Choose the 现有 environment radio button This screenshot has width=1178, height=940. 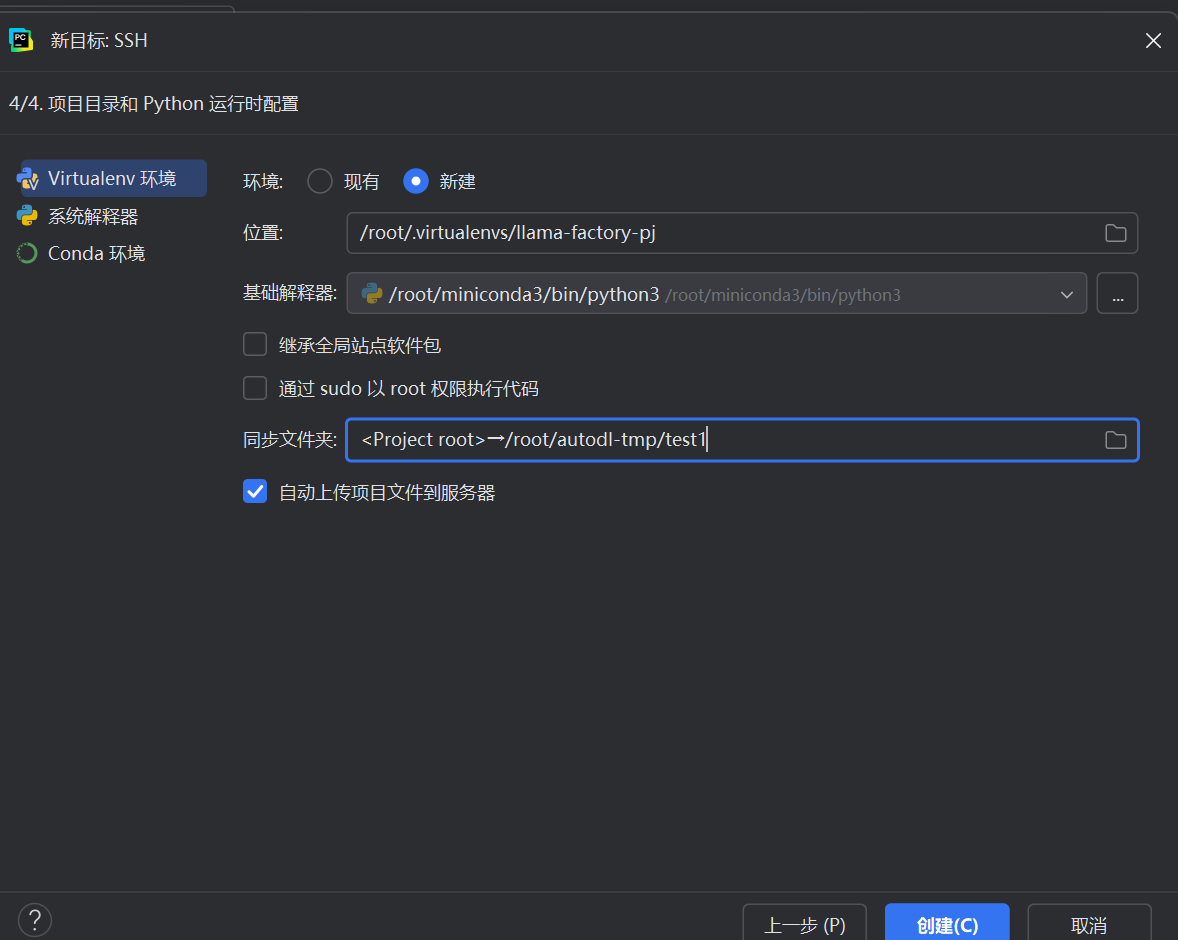coord(320,181)
